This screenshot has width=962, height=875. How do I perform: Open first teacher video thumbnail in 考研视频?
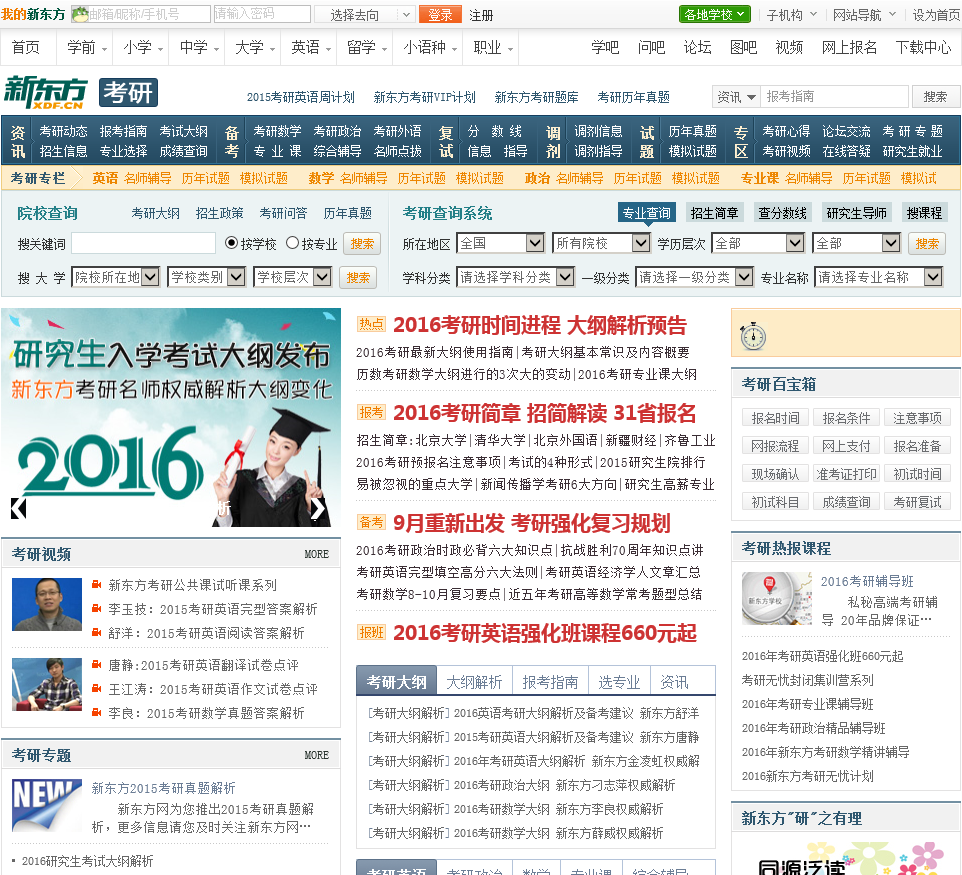[47, 604]
